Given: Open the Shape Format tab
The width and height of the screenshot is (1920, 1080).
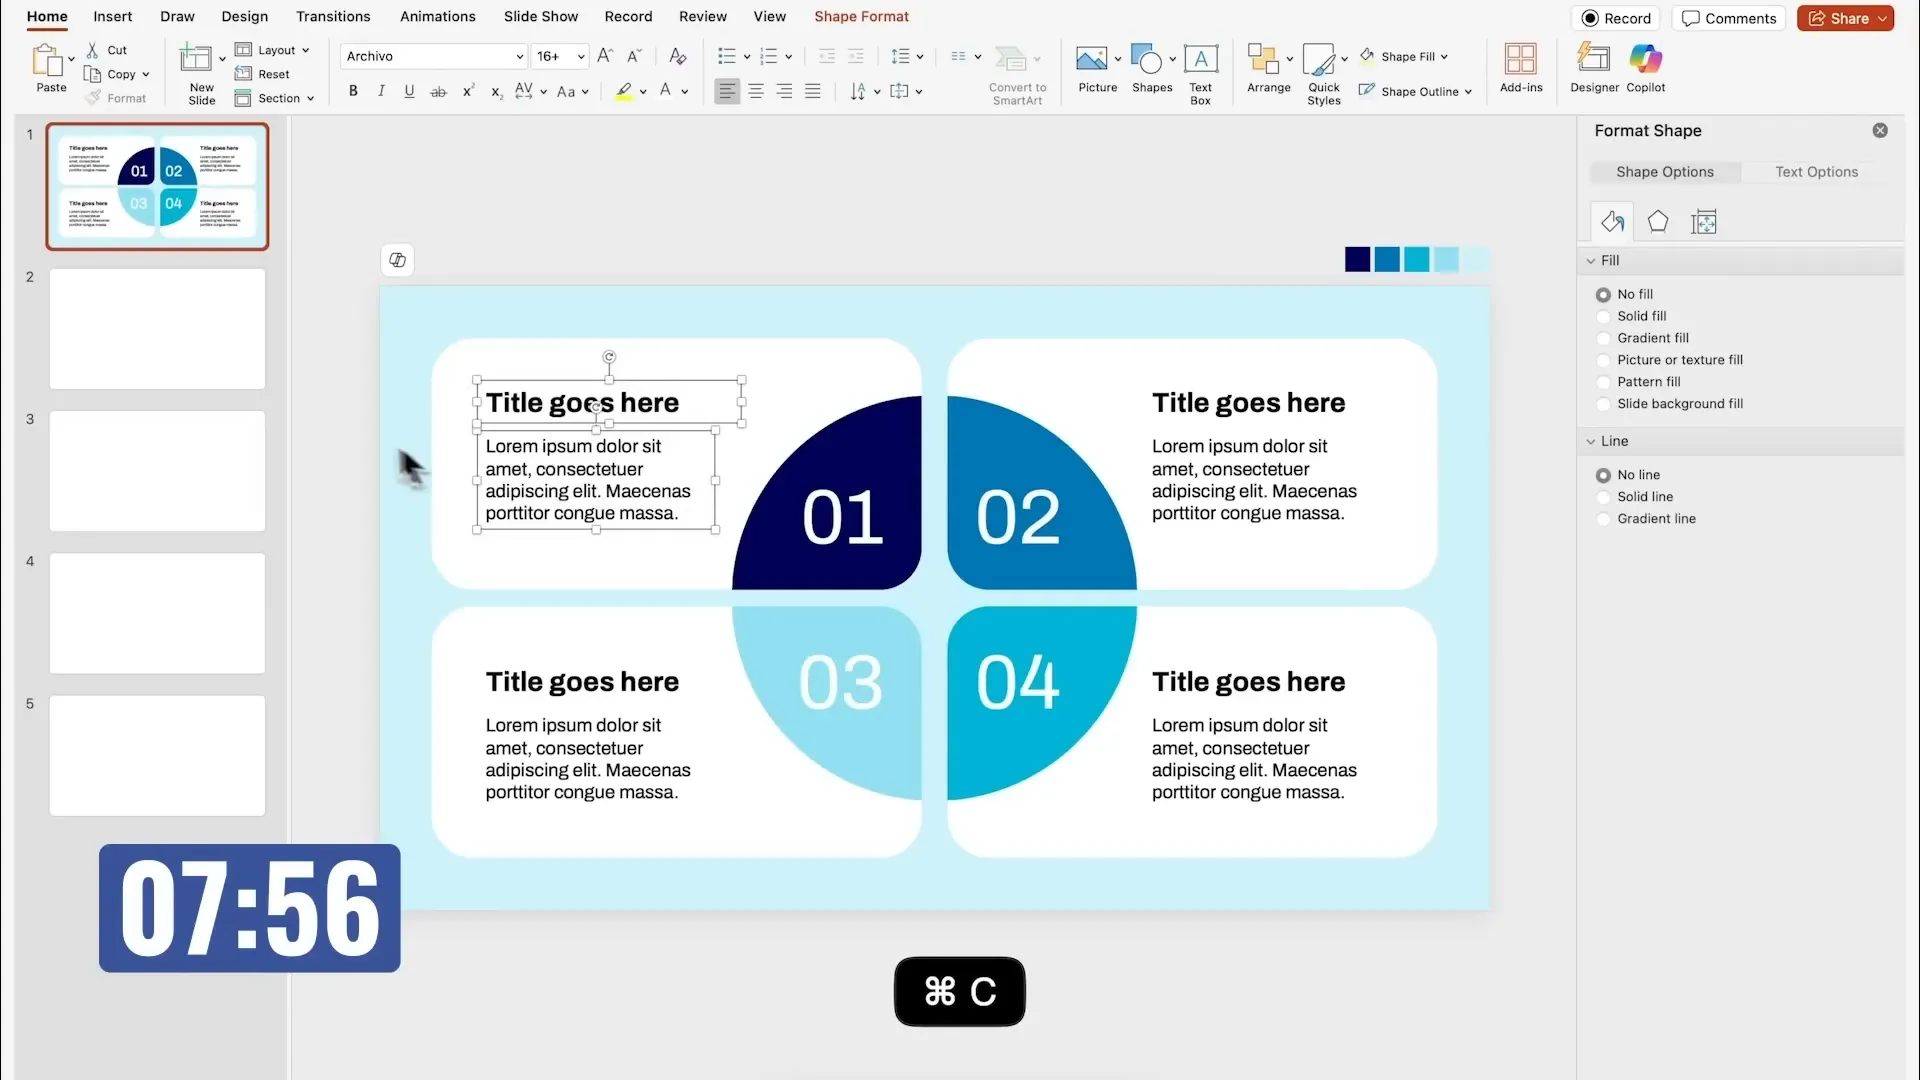Looking at the screenshot, I should 861,16.
